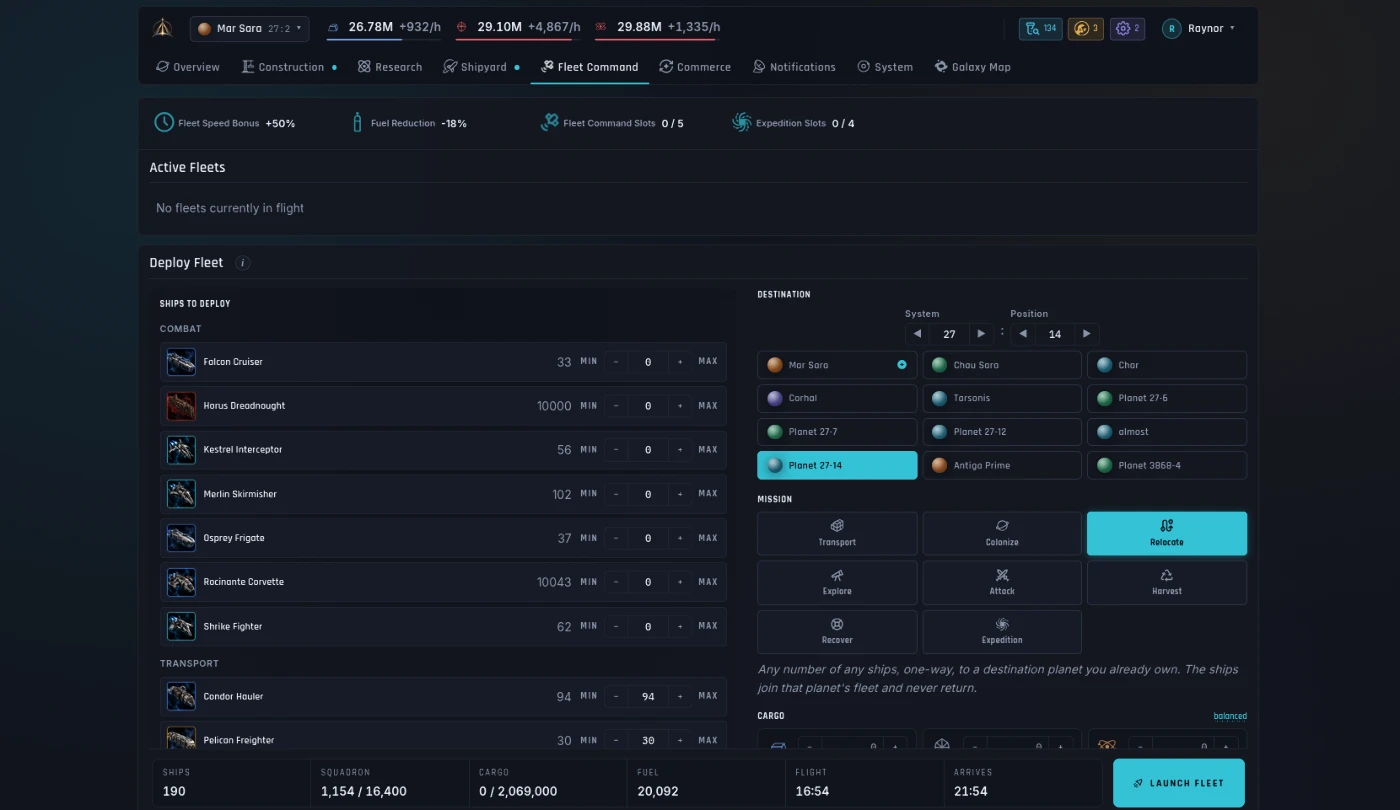1400x810 pixels.
Task: Click the Falcon Cruiser ship thumbnail
Action: (181, 362)
